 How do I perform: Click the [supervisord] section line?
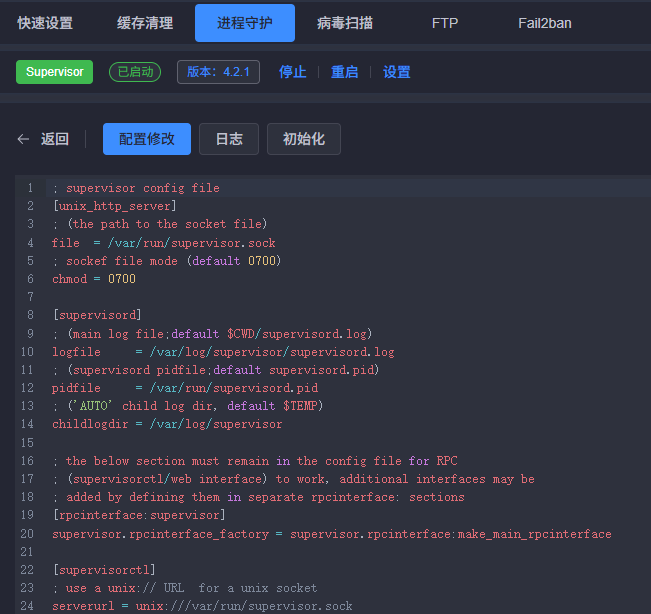[x=98, y=315]
